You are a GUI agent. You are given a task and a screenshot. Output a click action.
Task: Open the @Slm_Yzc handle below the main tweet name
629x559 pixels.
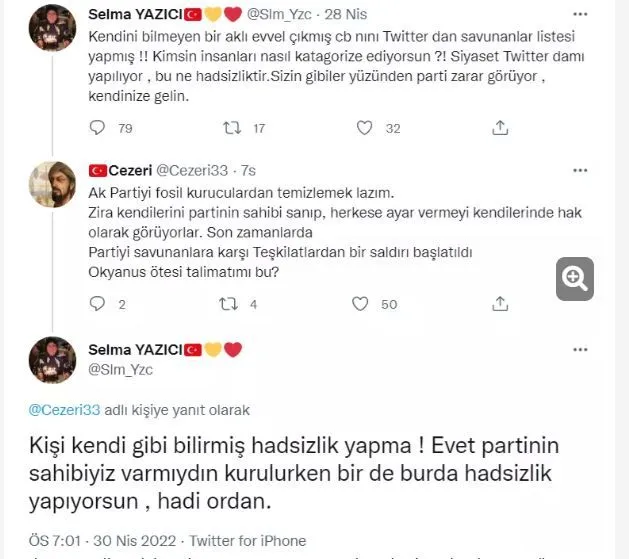click(120, 369)
